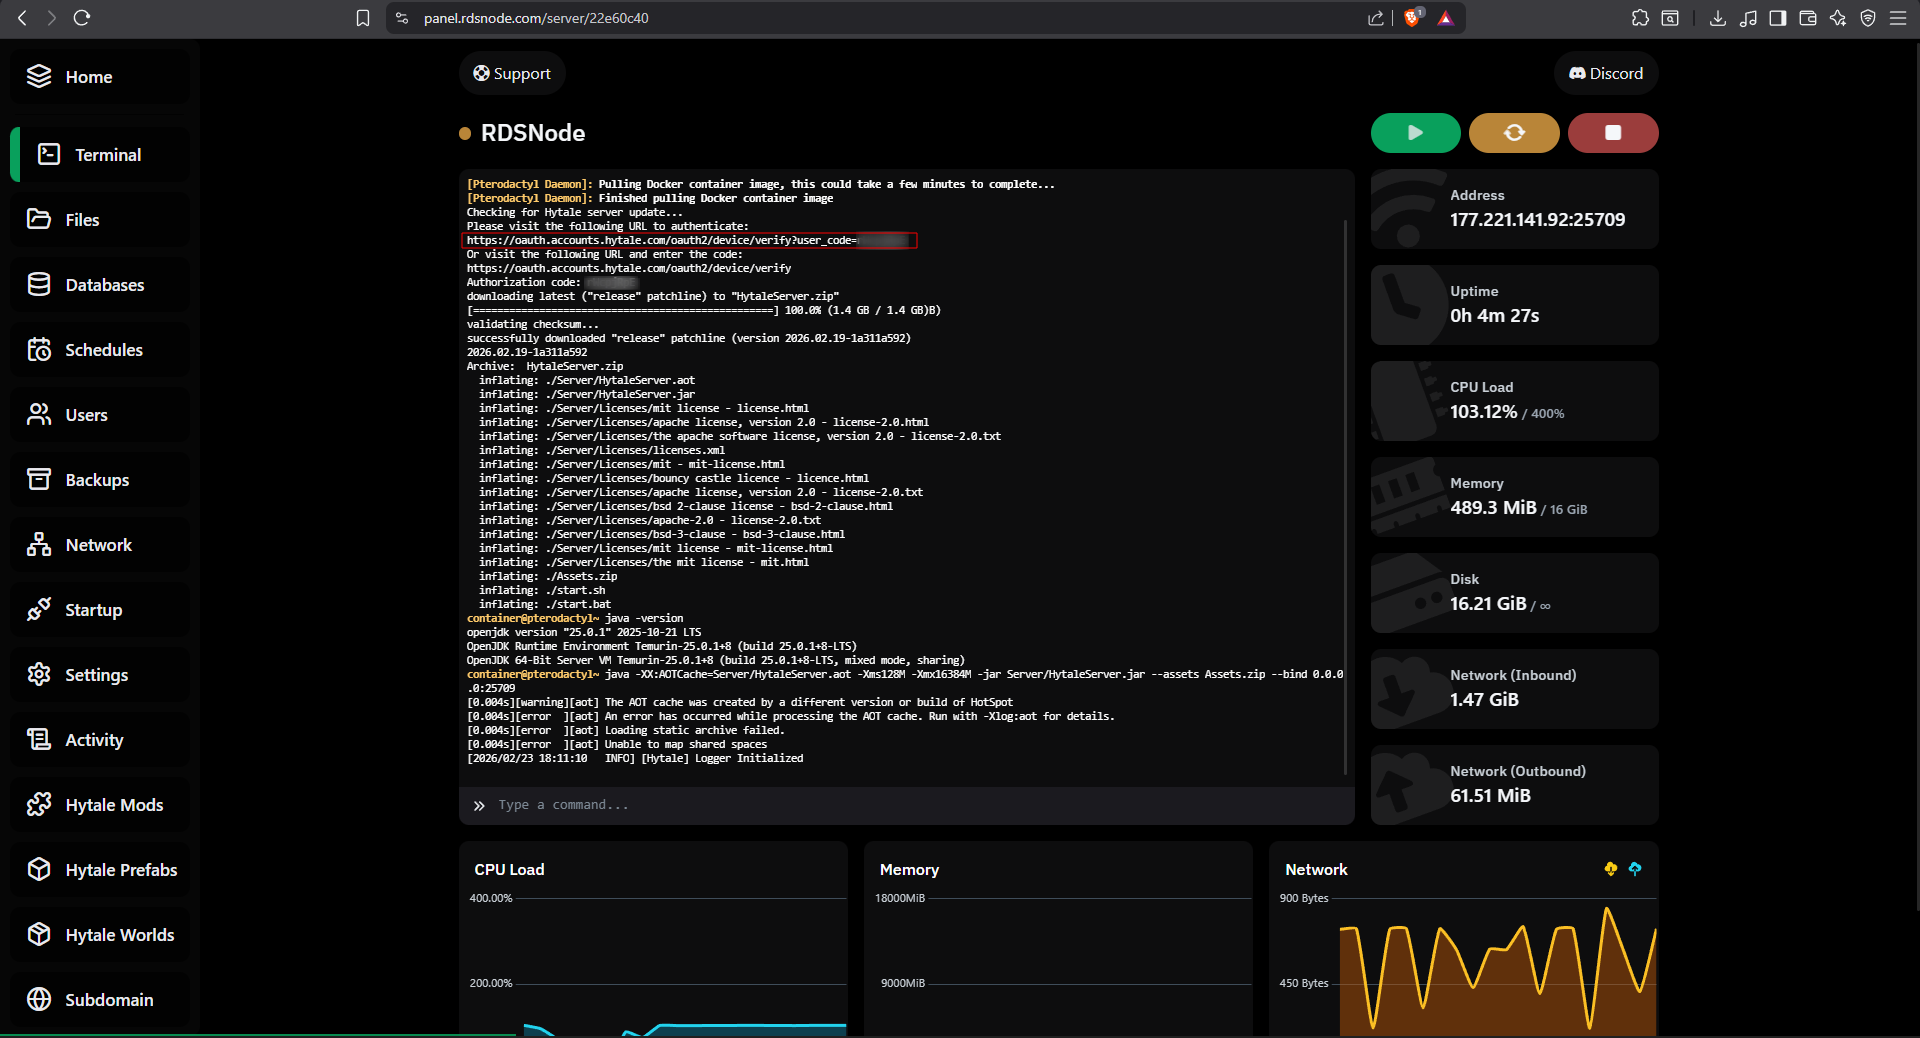This screenshot has width=1920, height=1038.
Task: Open the Hytale Mods page
Action: 114,805
